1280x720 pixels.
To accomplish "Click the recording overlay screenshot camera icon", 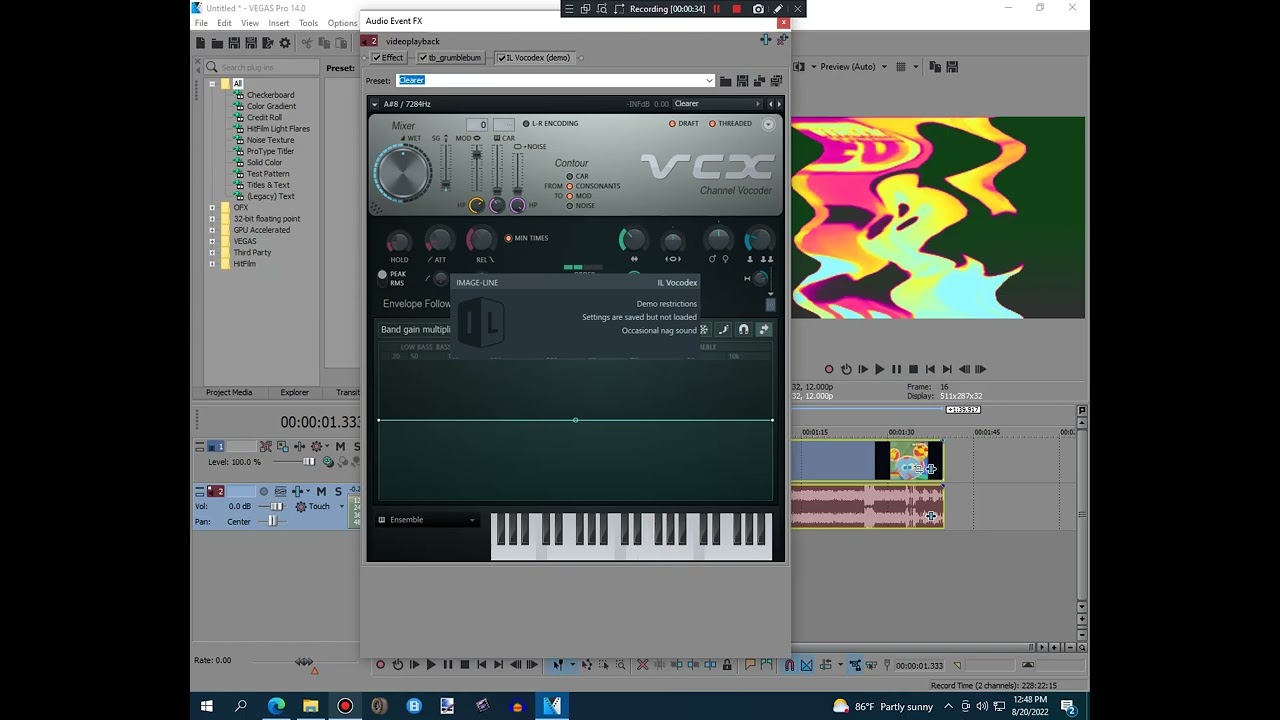I will pyautogui.click(x=758, y=9).
